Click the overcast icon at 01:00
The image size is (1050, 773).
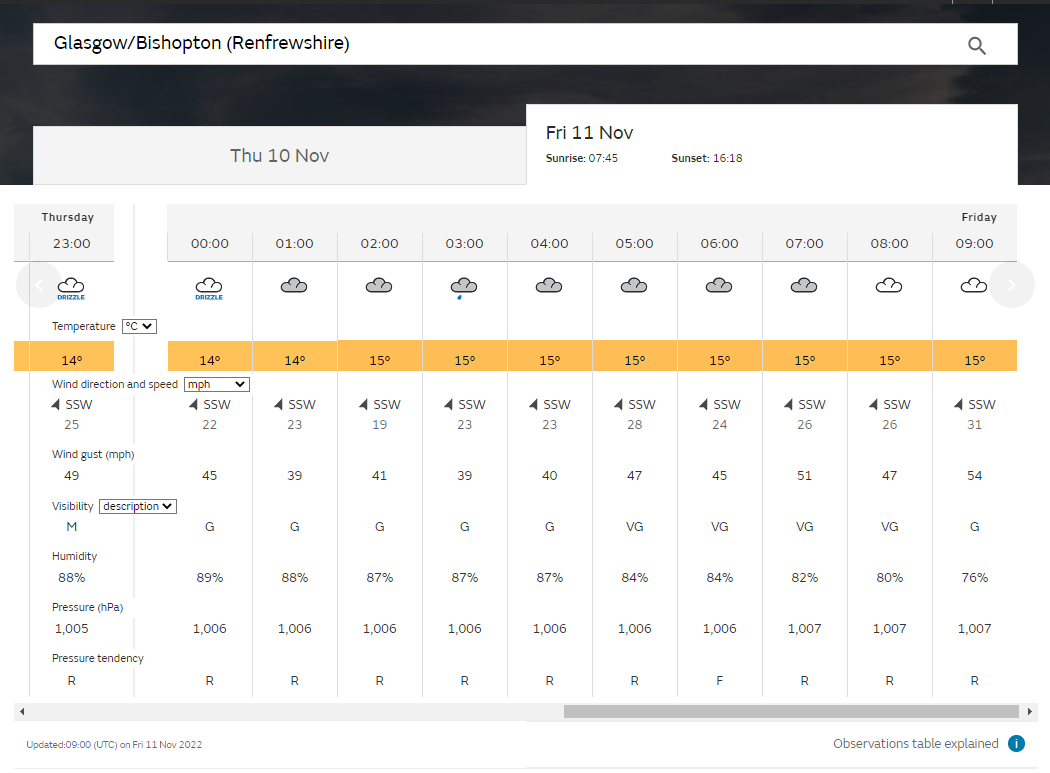click(x=294, y=286)
